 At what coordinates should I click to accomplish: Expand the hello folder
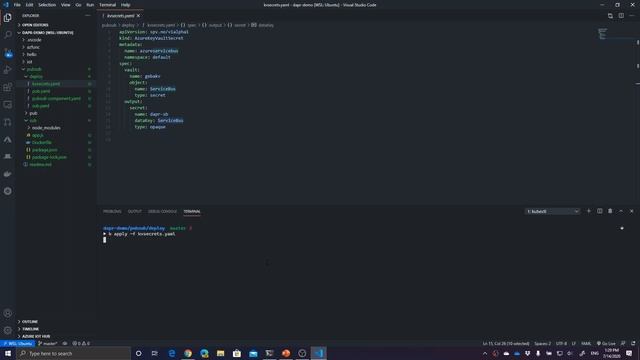(31, 54)
